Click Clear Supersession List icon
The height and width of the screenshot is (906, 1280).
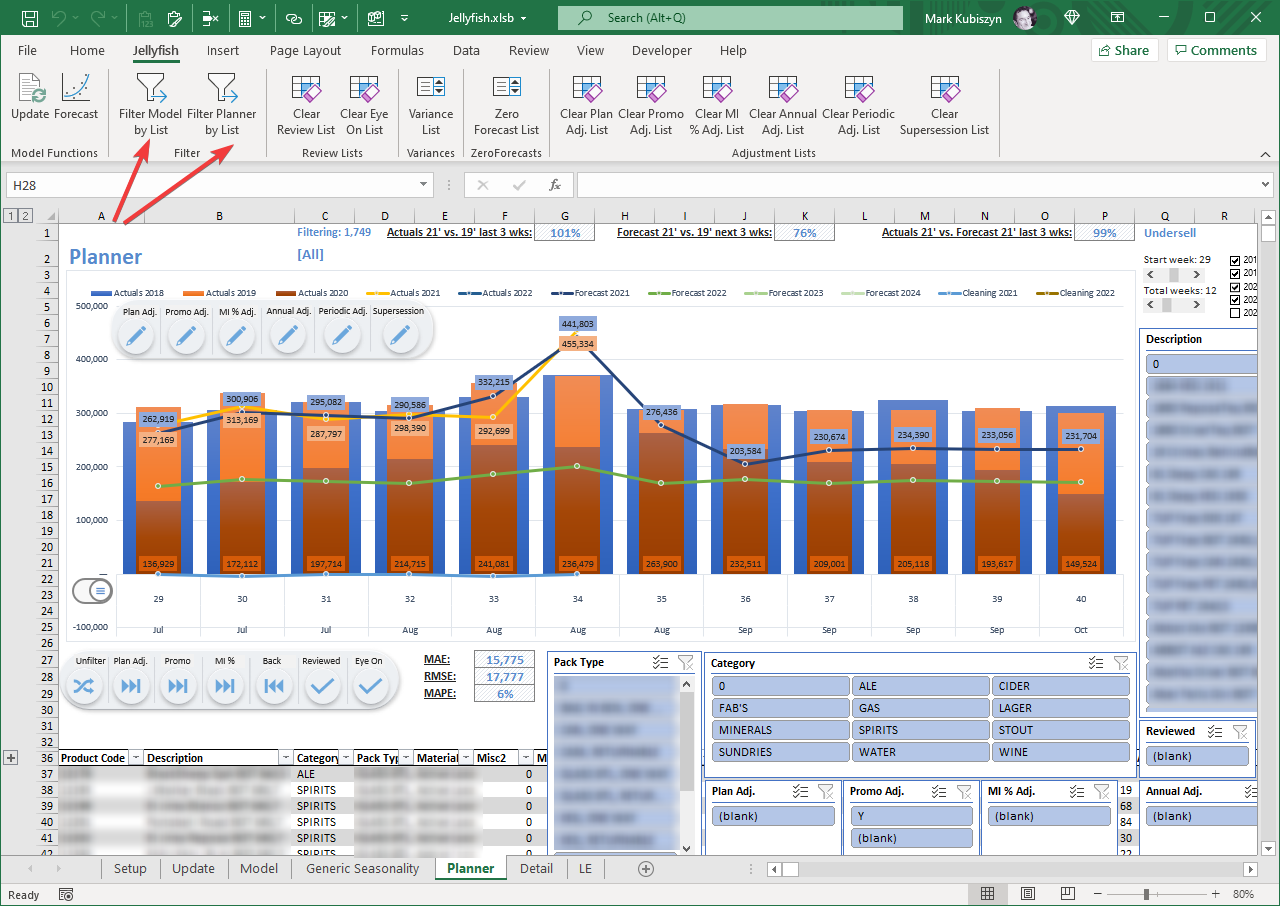pyautogui.click(x=944, y=104)
